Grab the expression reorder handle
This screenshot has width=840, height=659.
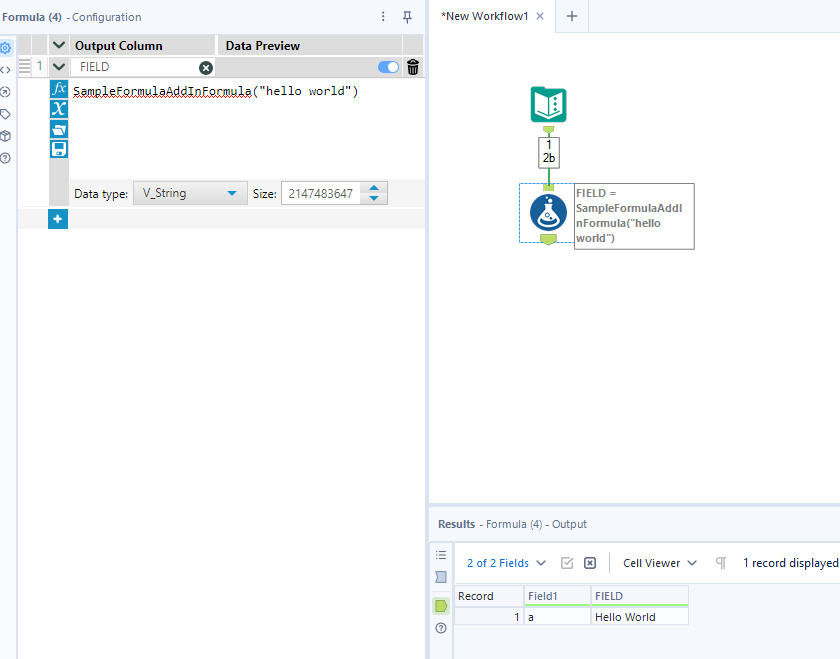25,66
